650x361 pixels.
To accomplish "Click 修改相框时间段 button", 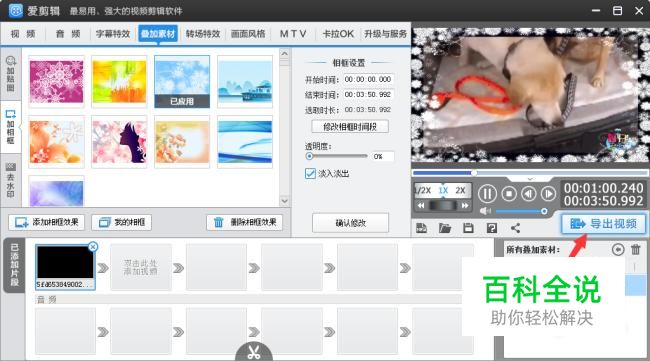I will [350, 127].
